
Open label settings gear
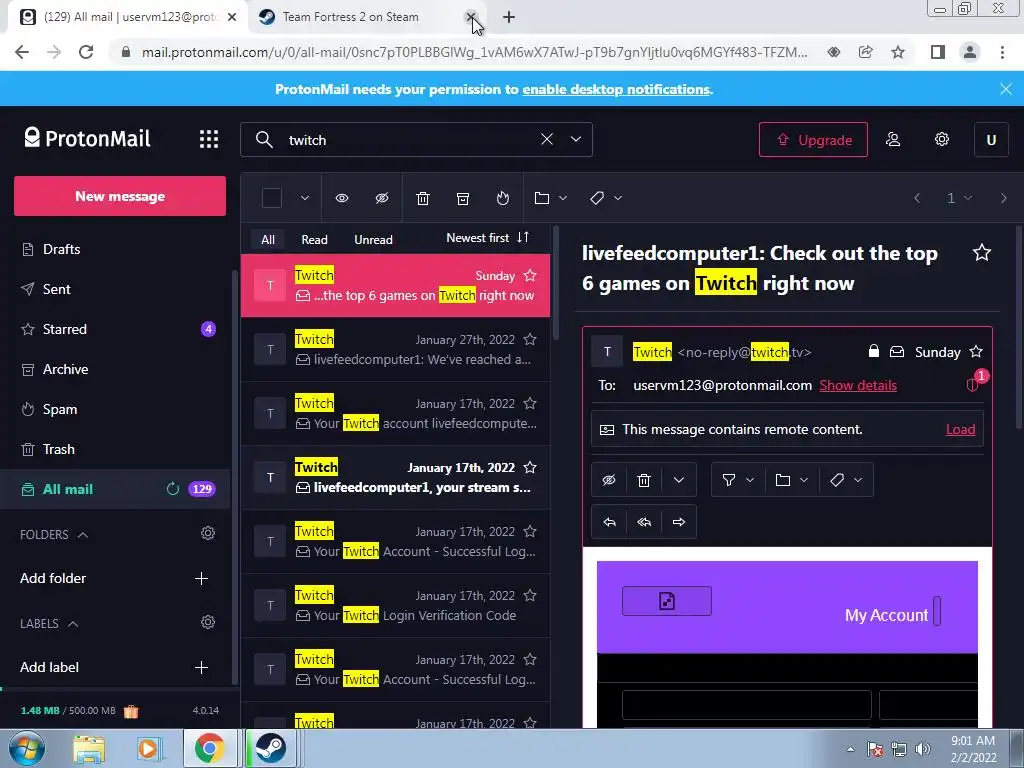click(208, 622)
